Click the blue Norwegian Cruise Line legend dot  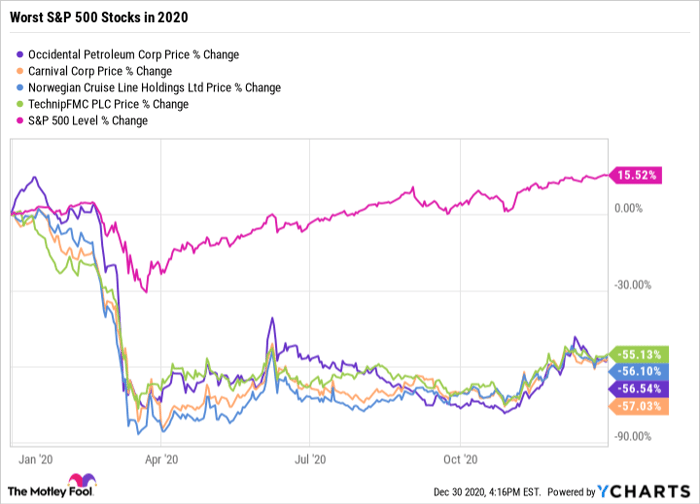click(22, 87)
